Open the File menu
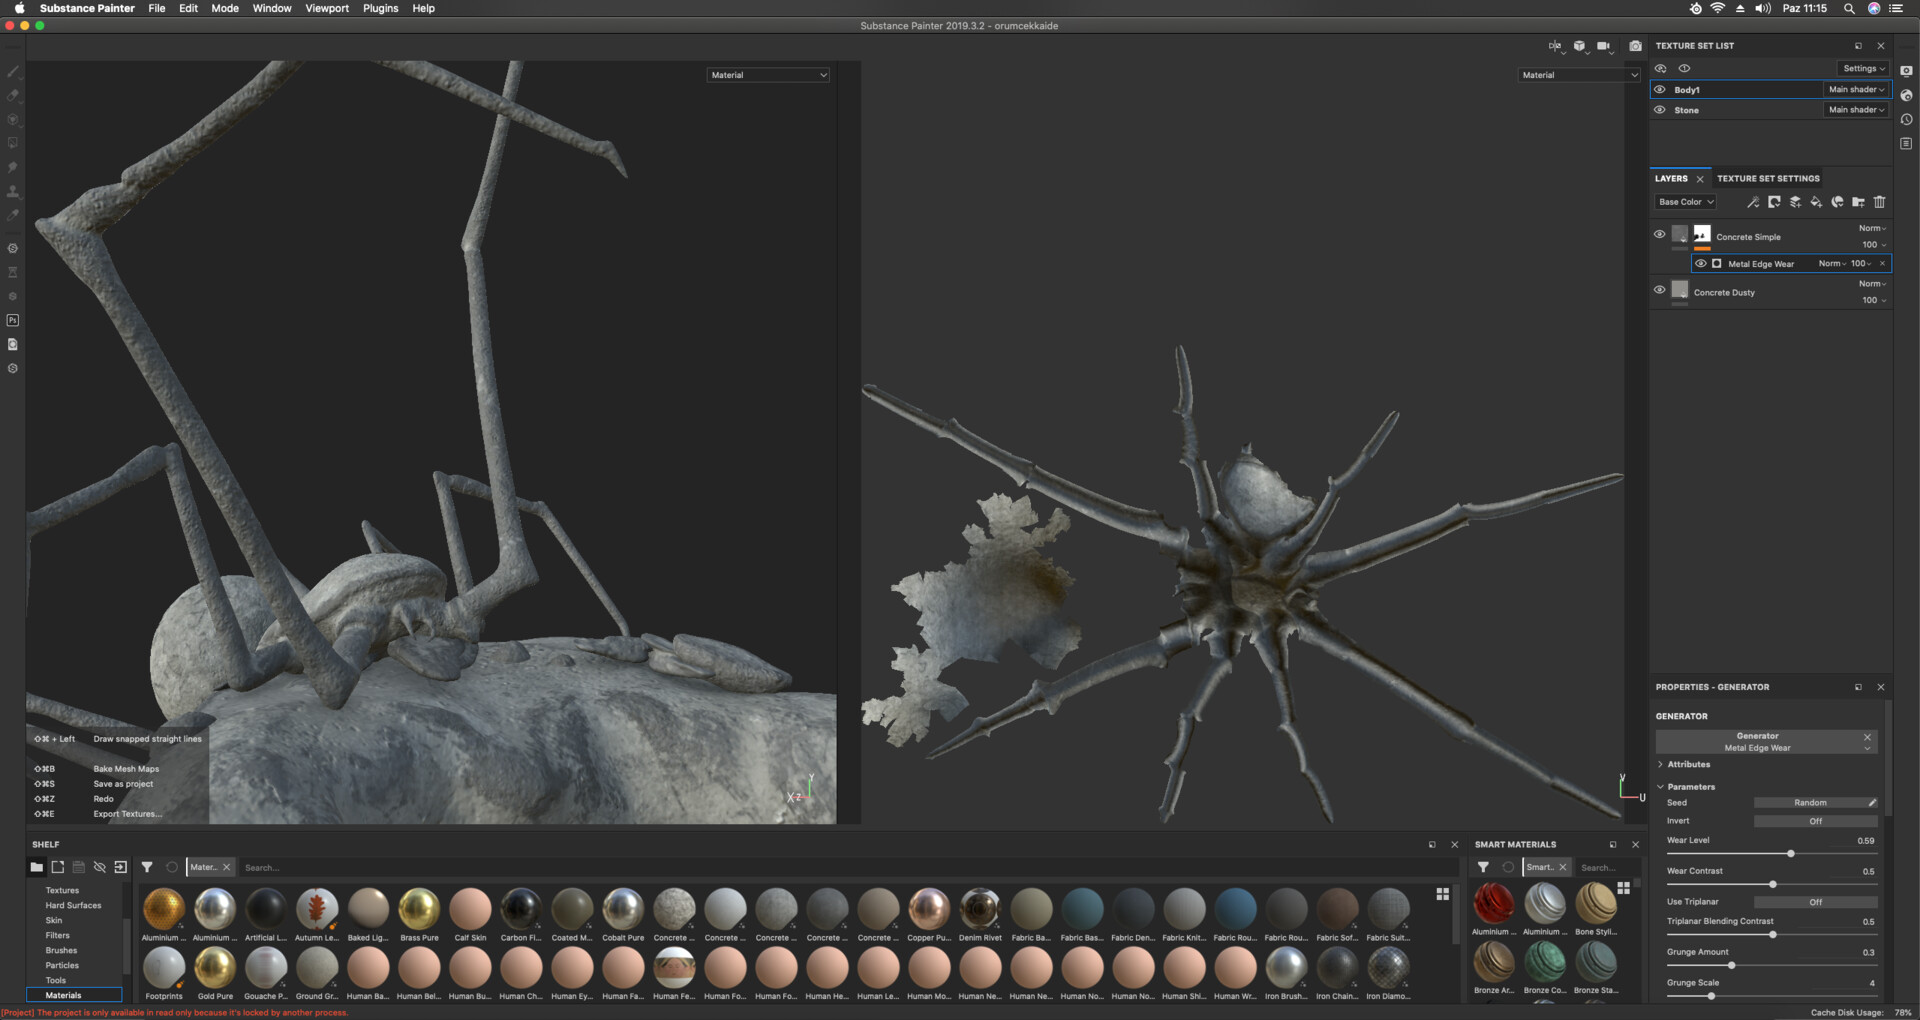 tap(157, 8)
